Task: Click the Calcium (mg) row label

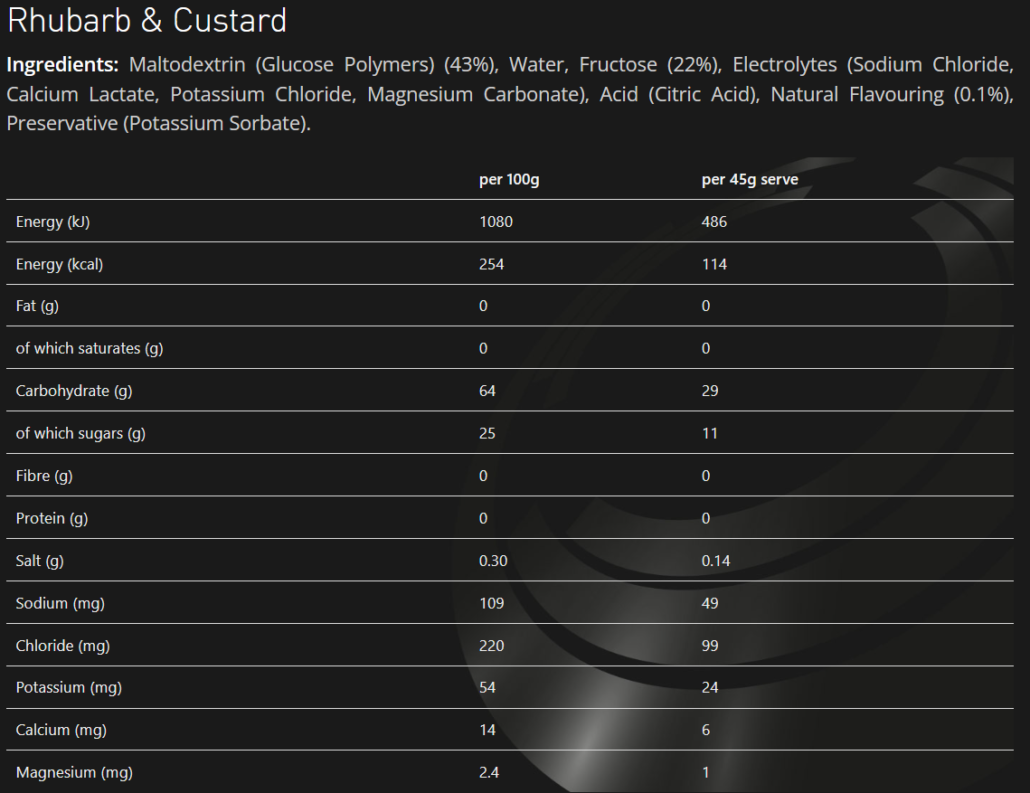Action: pyautogui.click(x=61, y=730)
